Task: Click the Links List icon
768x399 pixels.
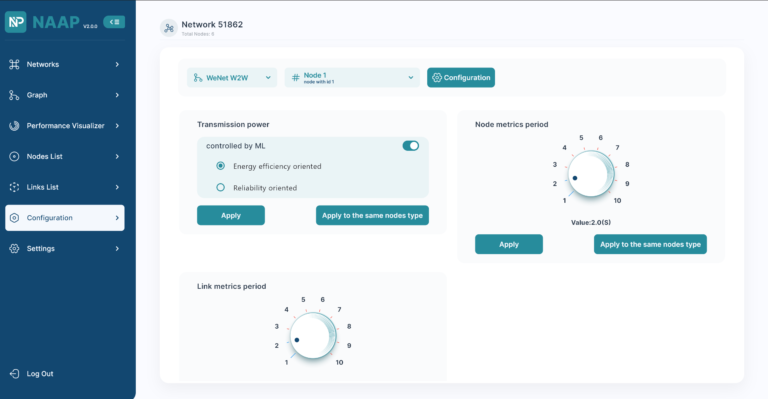Action: coord(14,187)
